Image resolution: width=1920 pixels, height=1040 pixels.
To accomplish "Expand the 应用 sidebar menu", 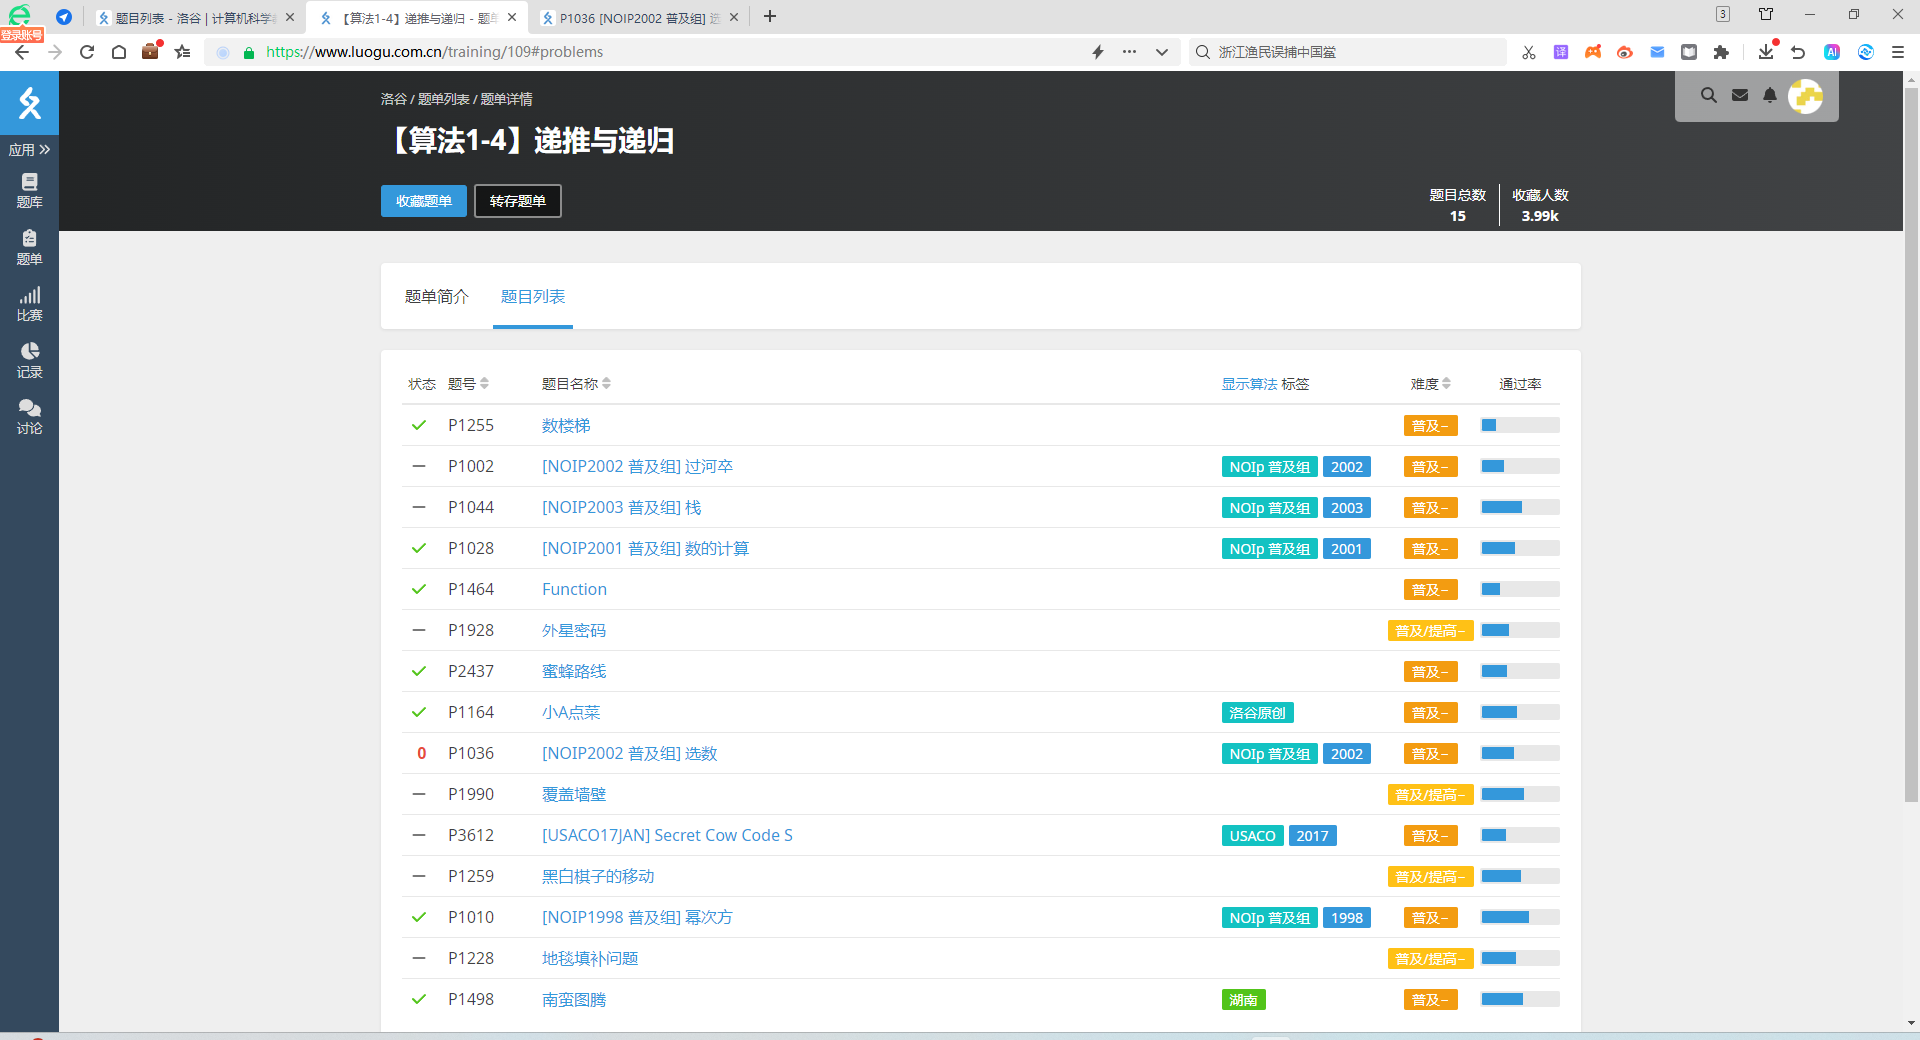I will point(29,150).
